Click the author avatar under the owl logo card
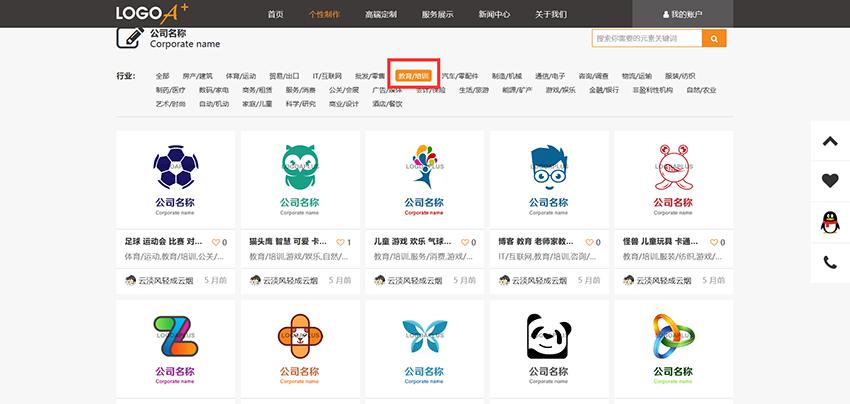This screenshot has height=404, width=850. tap(255, 280)
